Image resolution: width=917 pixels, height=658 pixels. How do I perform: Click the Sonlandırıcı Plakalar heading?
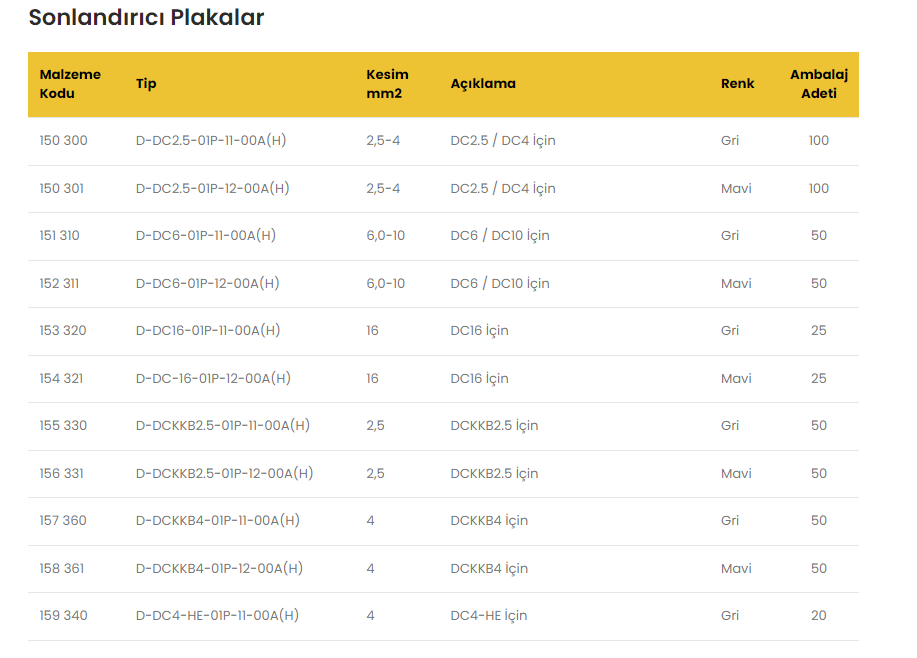146,18
